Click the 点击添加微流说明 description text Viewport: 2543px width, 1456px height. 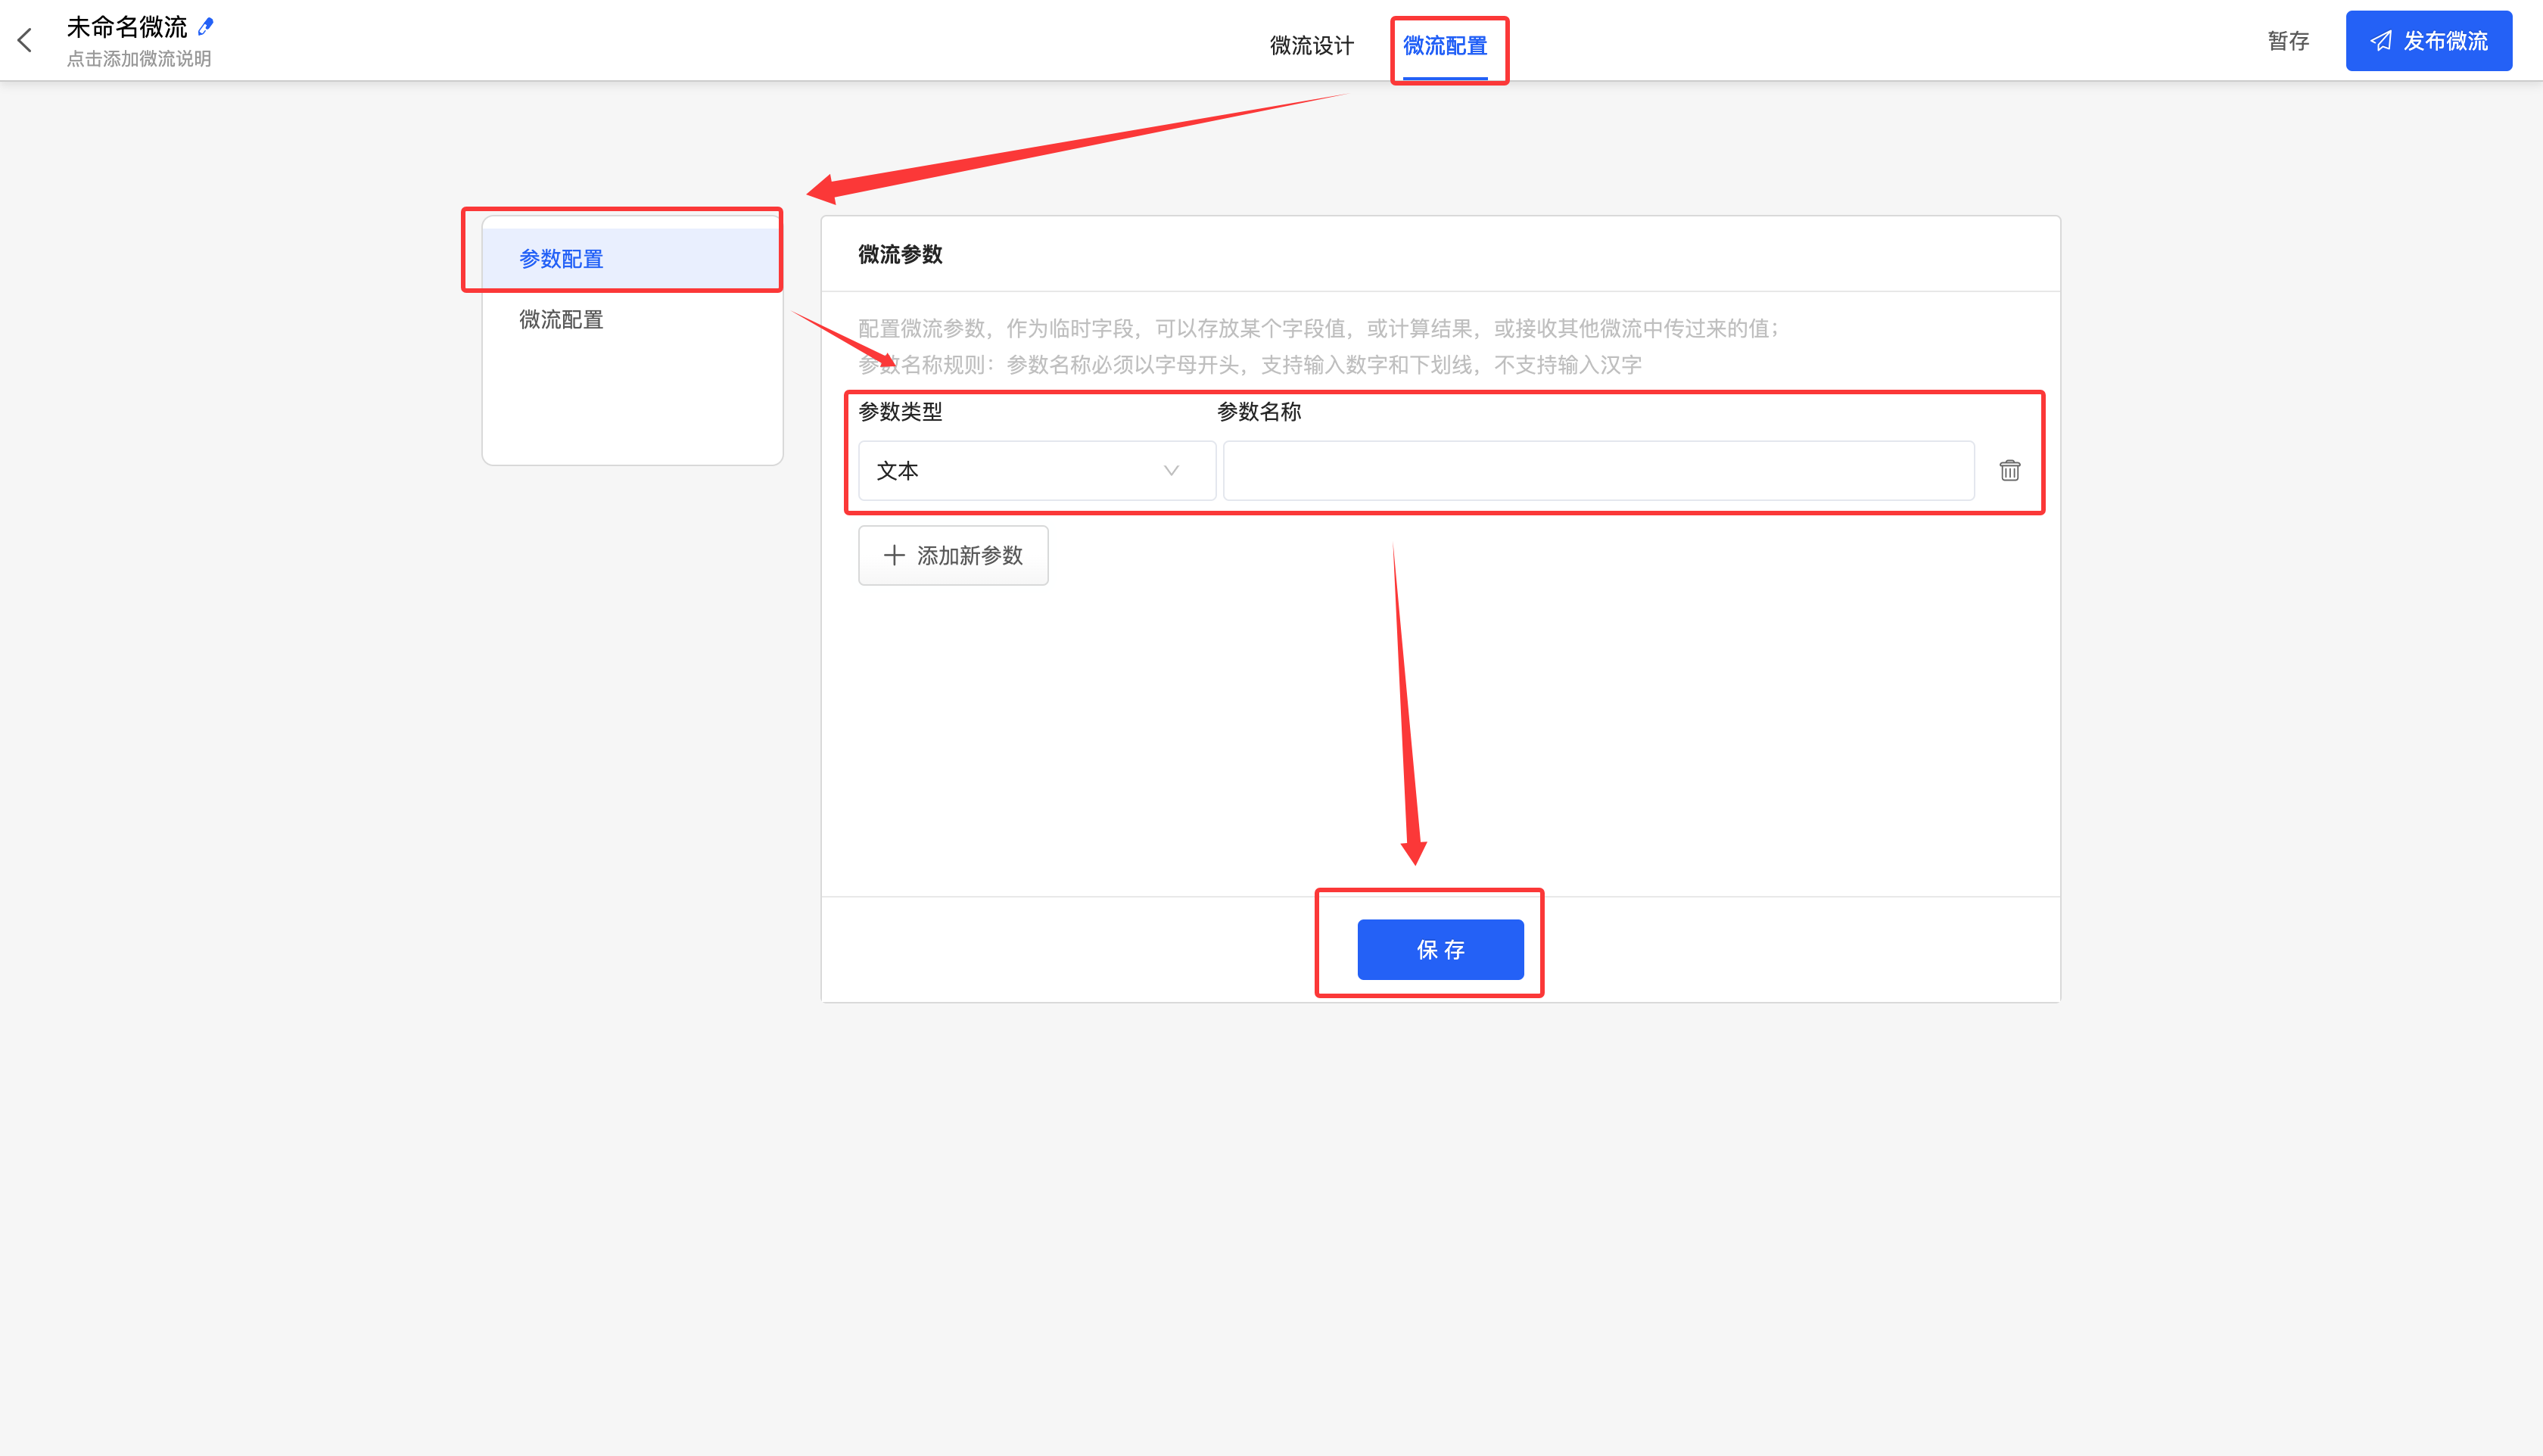pos(139,59)
